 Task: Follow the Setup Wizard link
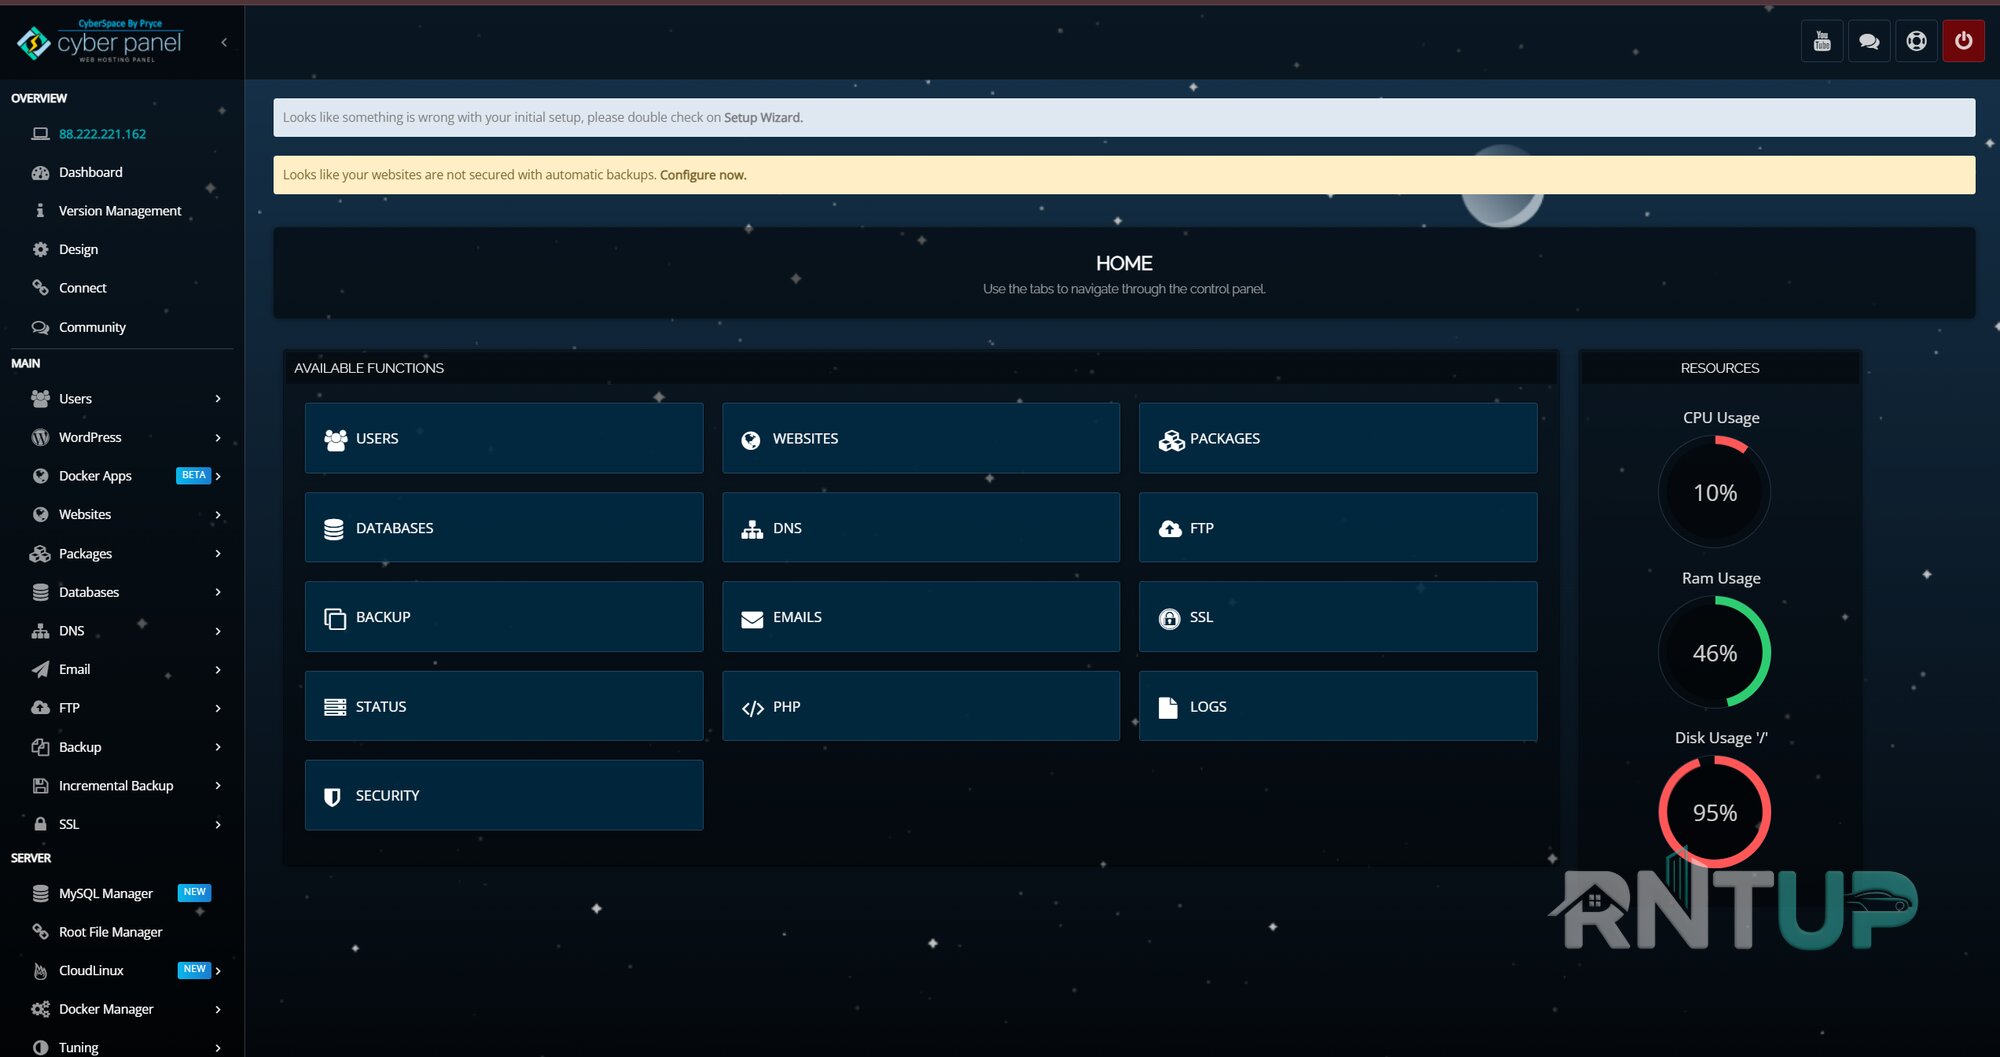point(762,118)
